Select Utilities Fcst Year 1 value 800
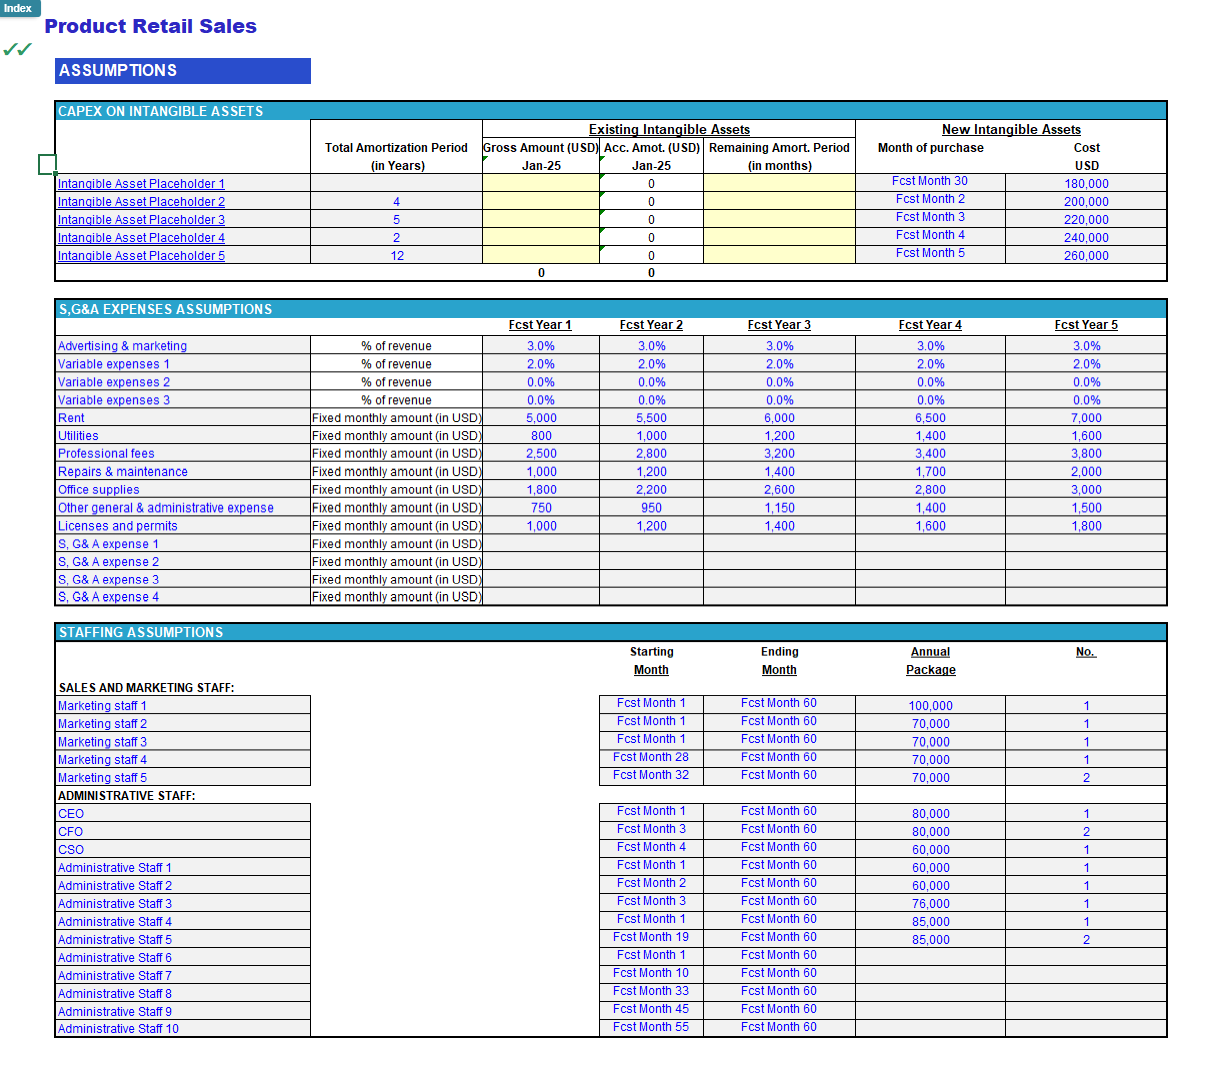The image size is (1221, 1081). (x=541, y=436)
